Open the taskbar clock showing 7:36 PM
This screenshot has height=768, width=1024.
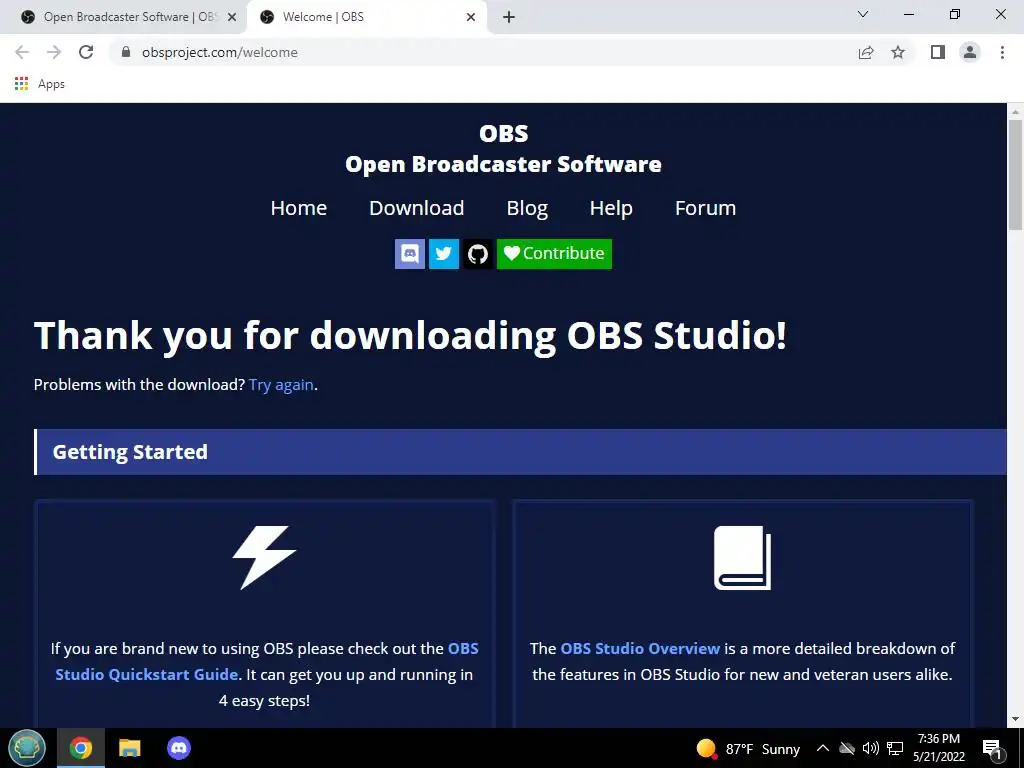coord(938,748)
